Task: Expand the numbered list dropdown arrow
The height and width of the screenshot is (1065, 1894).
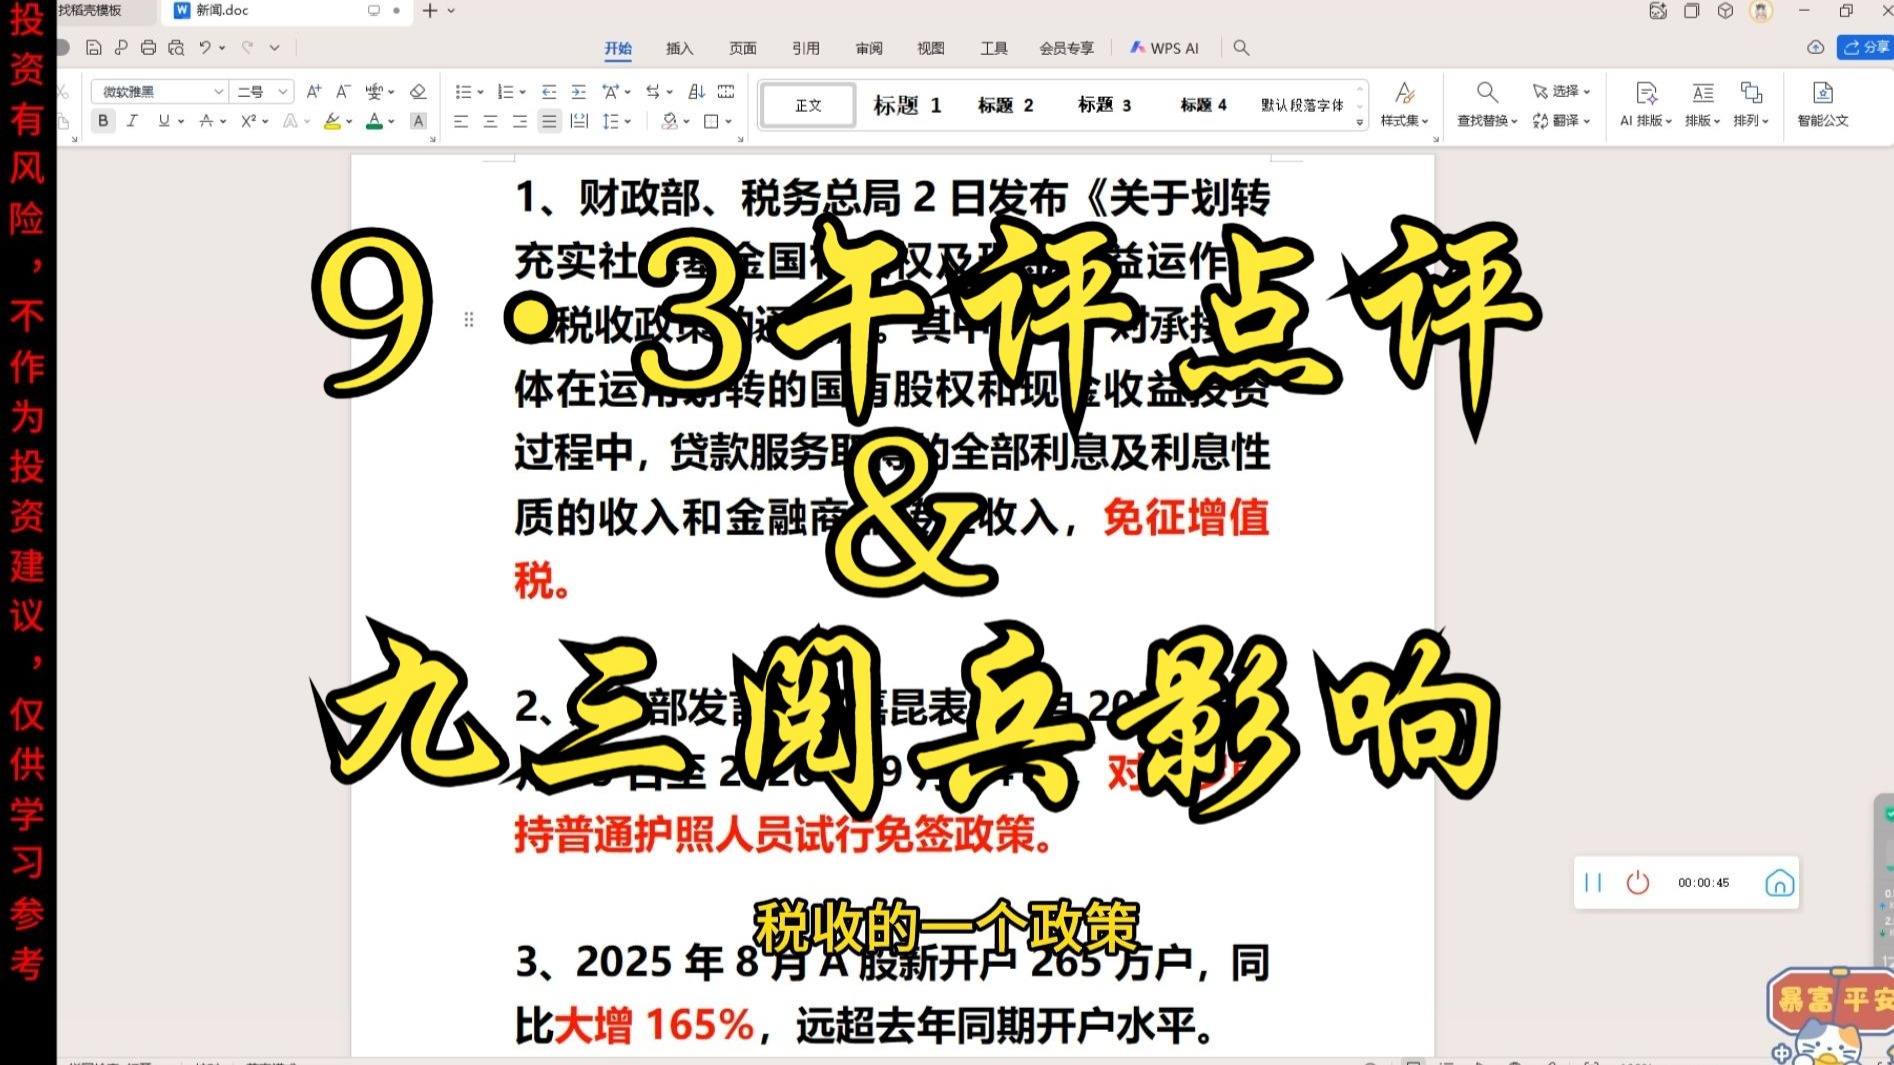Action: point(523,92)
